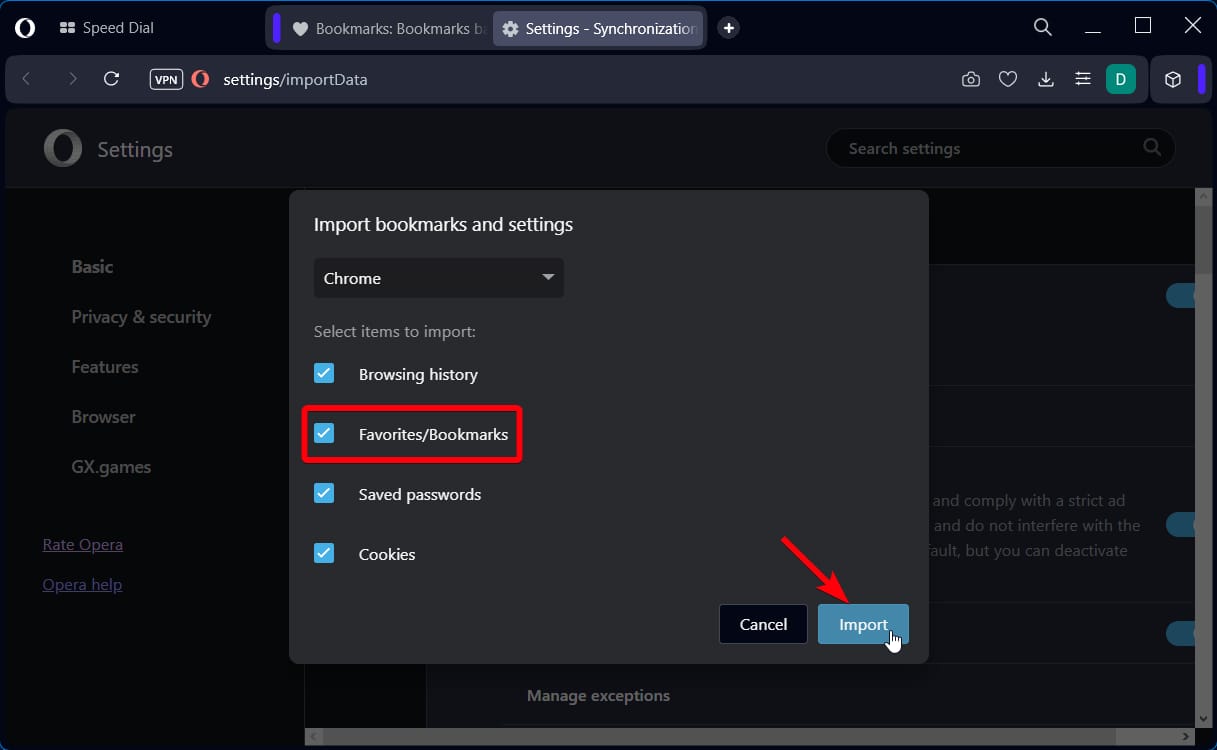Click the Cancel button
This screenshot has width=1217, height=750.
(x=763, y=624)
